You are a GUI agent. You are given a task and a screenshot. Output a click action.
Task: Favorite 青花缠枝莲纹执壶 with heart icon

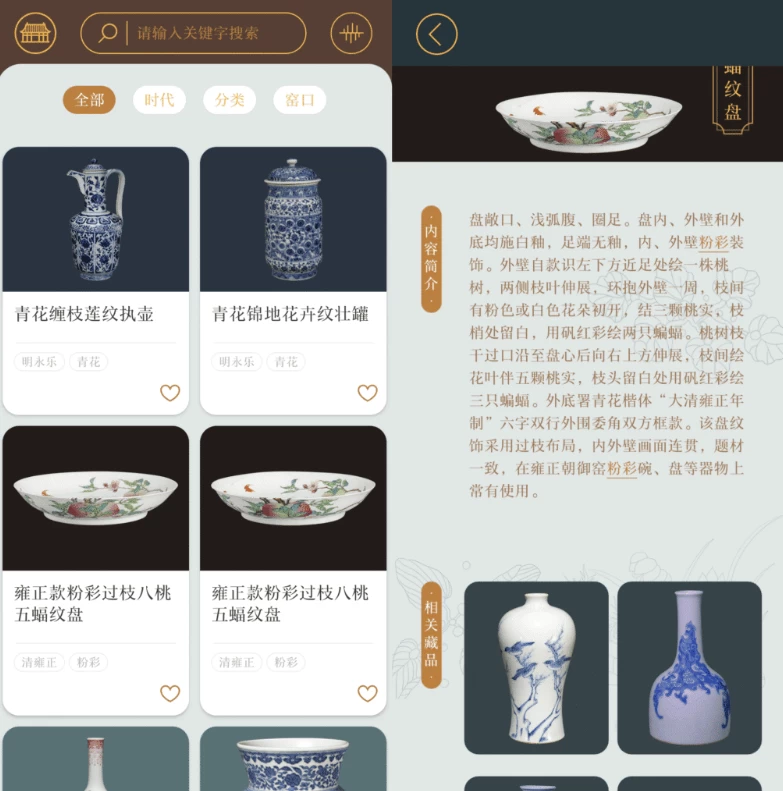tap(170, 392)
